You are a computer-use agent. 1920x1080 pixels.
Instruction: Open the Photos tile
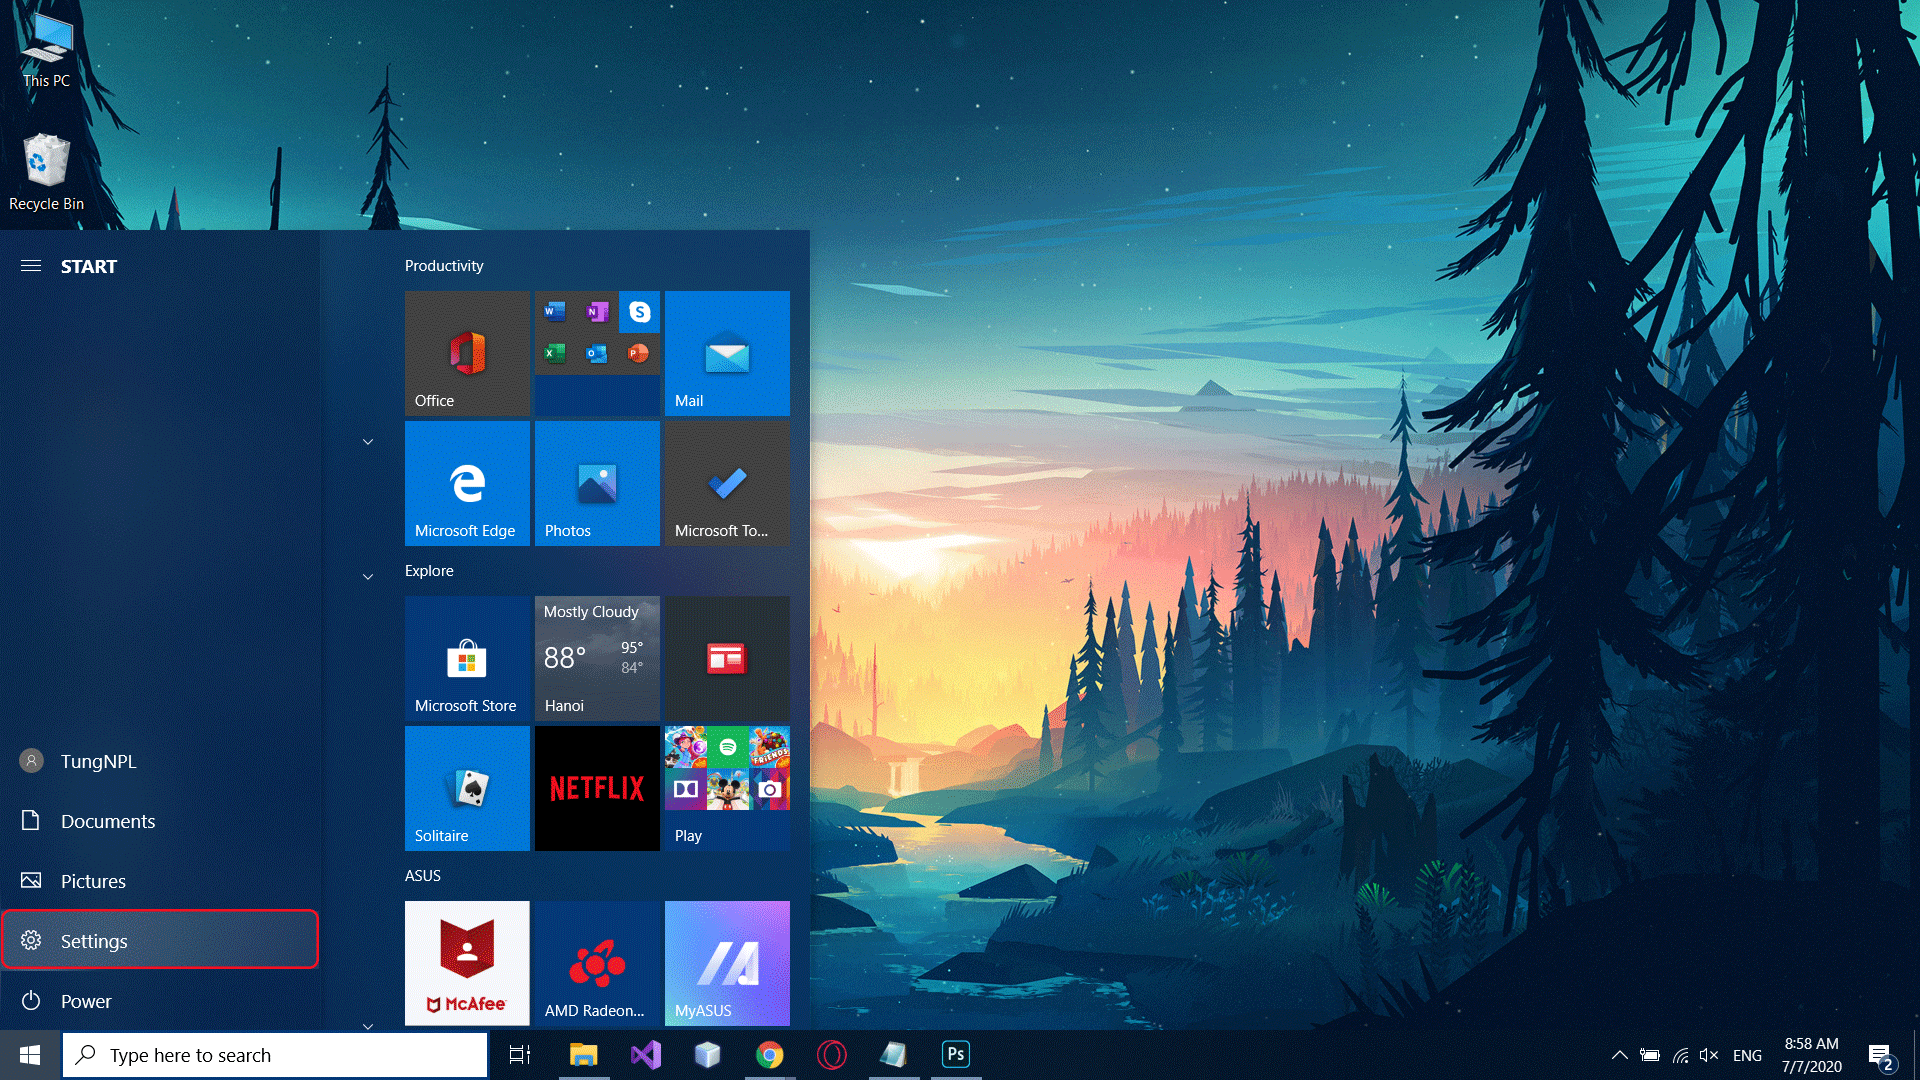coord(597,483)
